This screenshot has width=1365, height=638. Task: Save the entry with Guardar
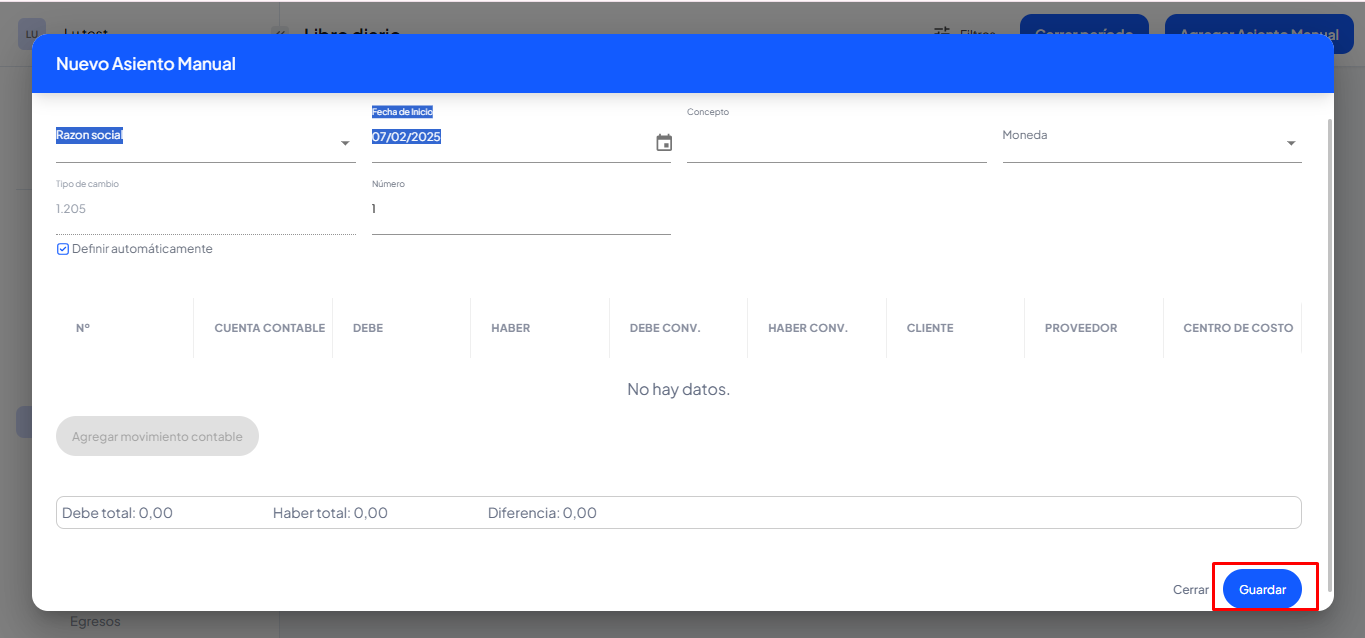point(1262,589)
